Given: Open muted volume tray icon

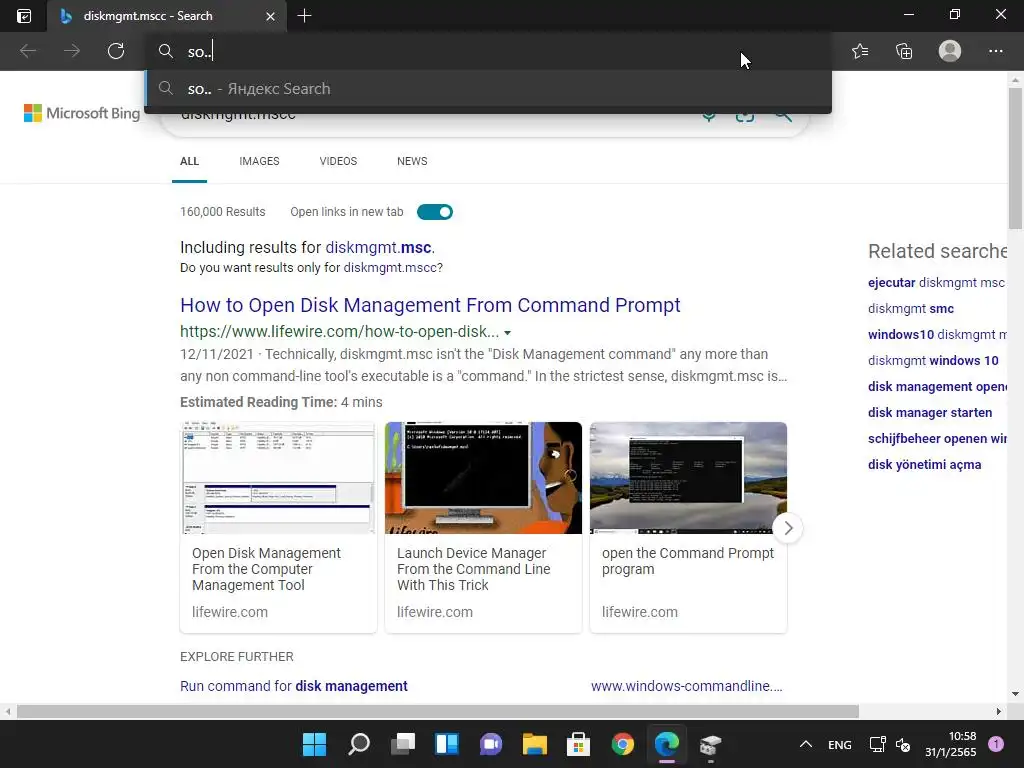Looking at the screenshot, I should pyautogui.click(x=903, y=744).
